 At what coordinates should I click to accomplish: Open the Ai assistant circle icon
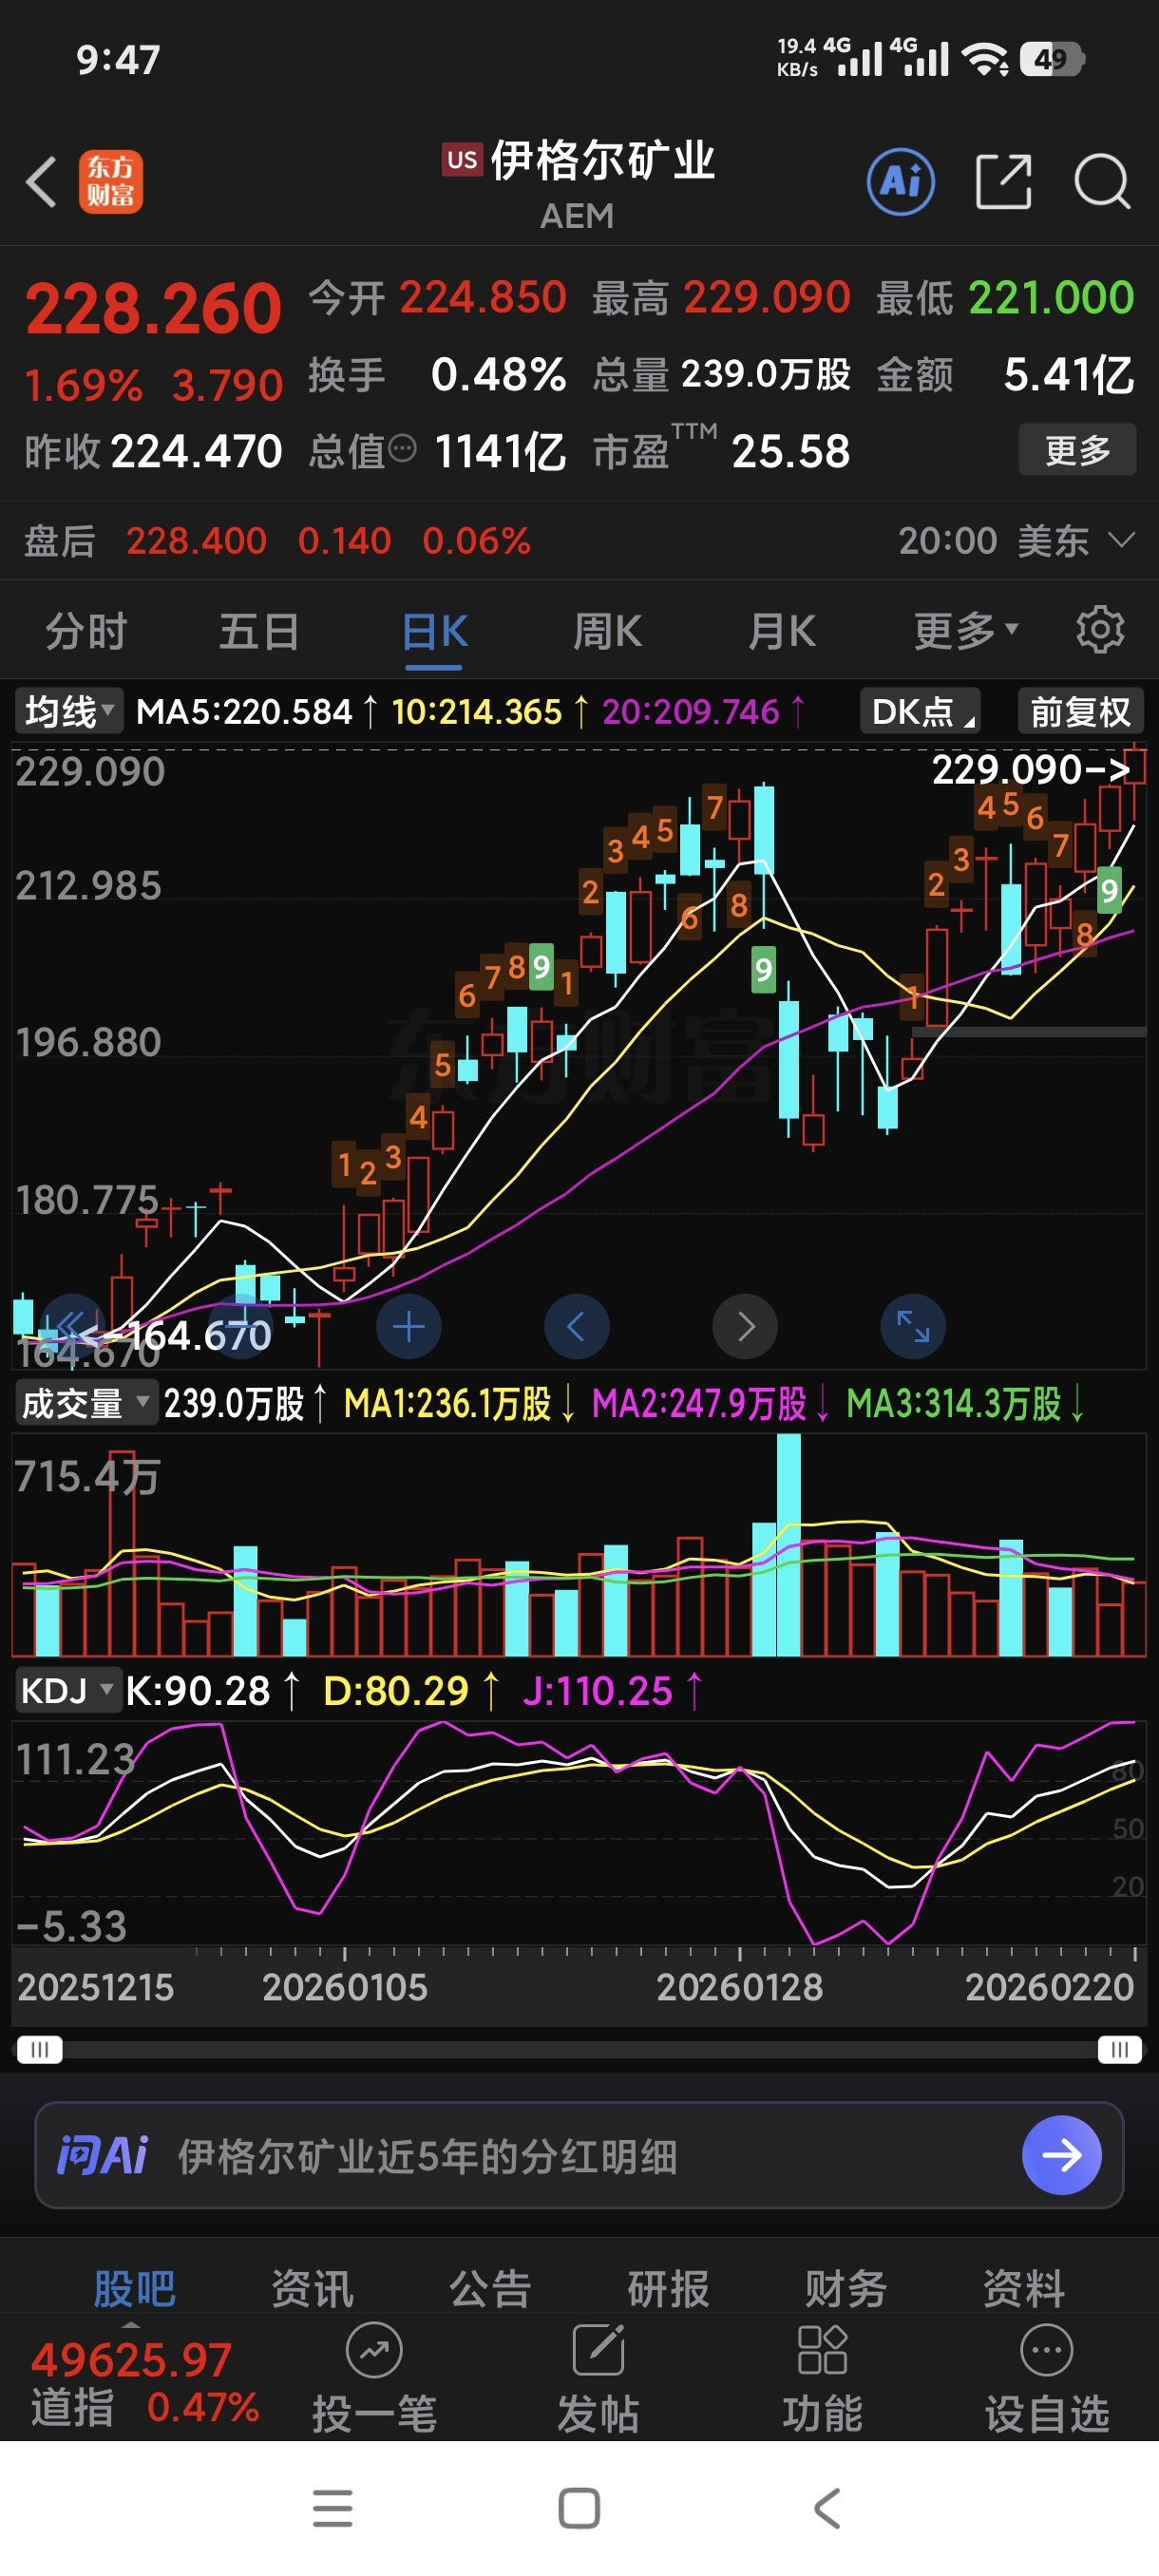(901, 182)
